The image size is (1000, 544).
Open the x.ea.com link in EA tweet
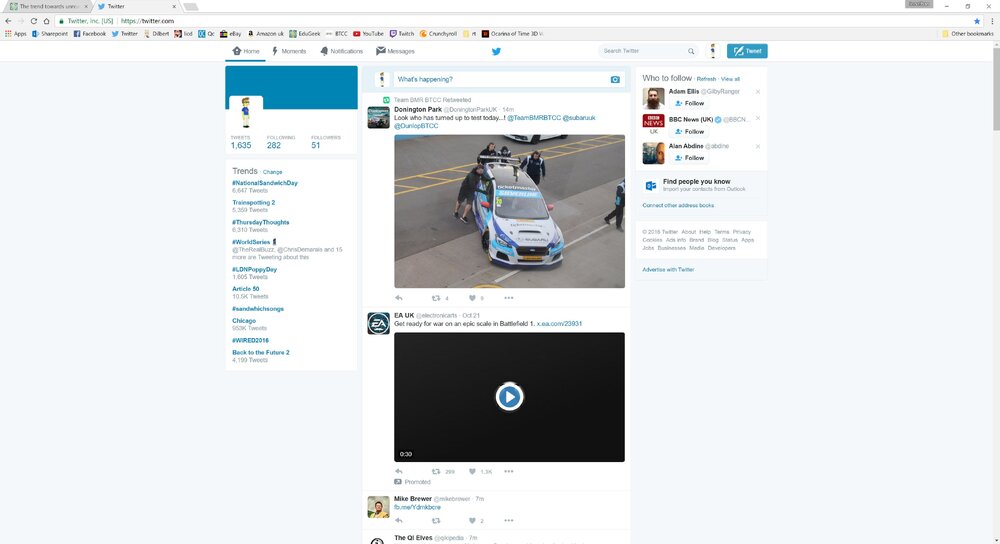(559, 323)
